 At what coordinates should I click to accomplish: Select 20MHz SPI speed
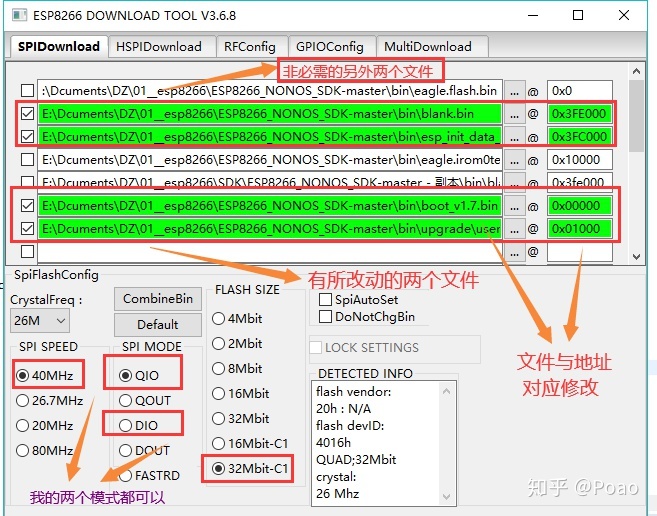click(x=44, y=425)
